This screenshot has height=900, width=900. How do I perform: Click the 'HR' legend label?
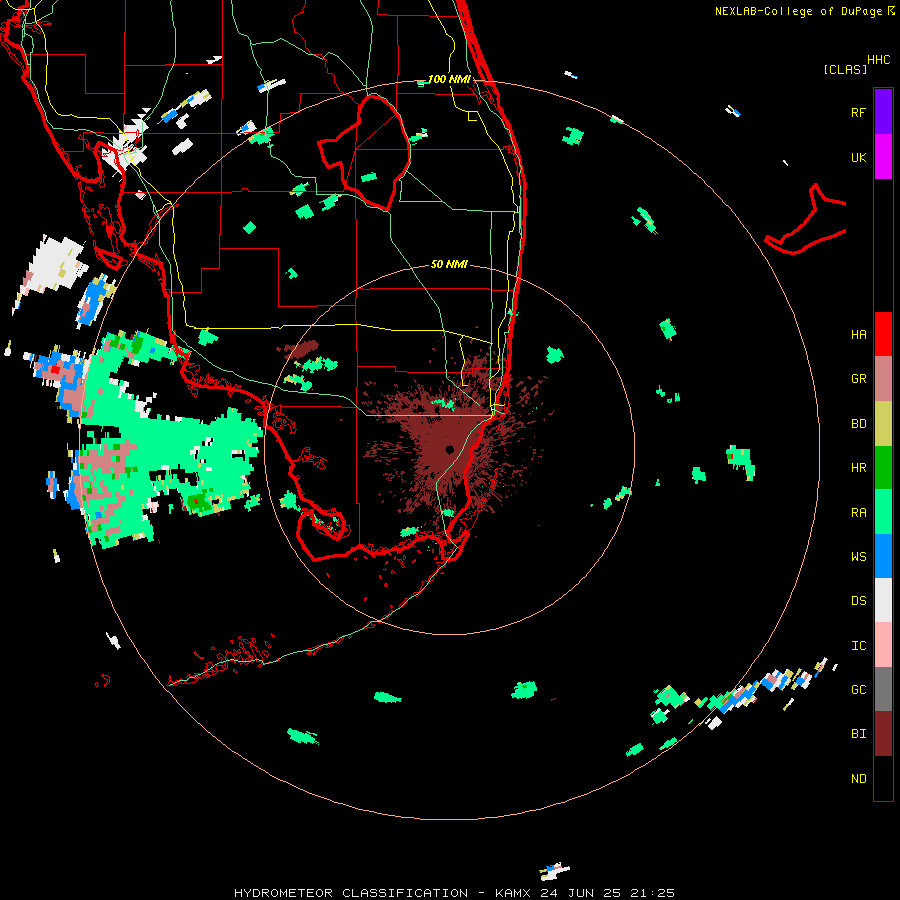[858, 467]
